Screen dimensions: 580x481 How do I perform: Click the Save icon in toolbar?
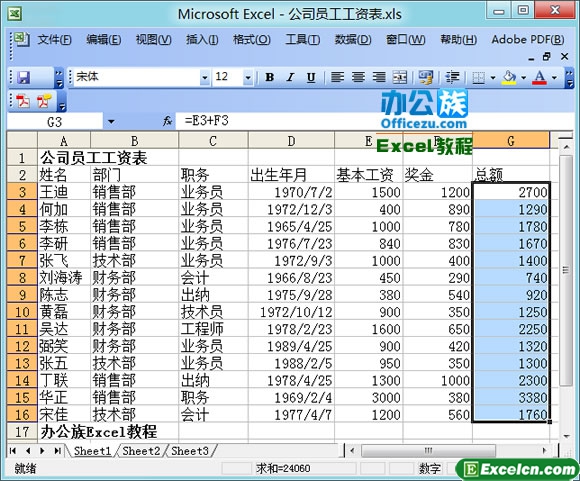click(x=24, y=77)
